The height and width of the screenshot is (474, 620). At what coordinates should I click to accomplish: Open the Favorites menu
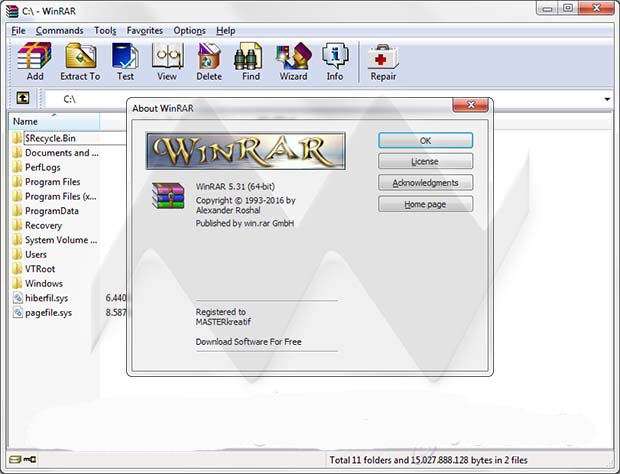(x=144, y=30)
